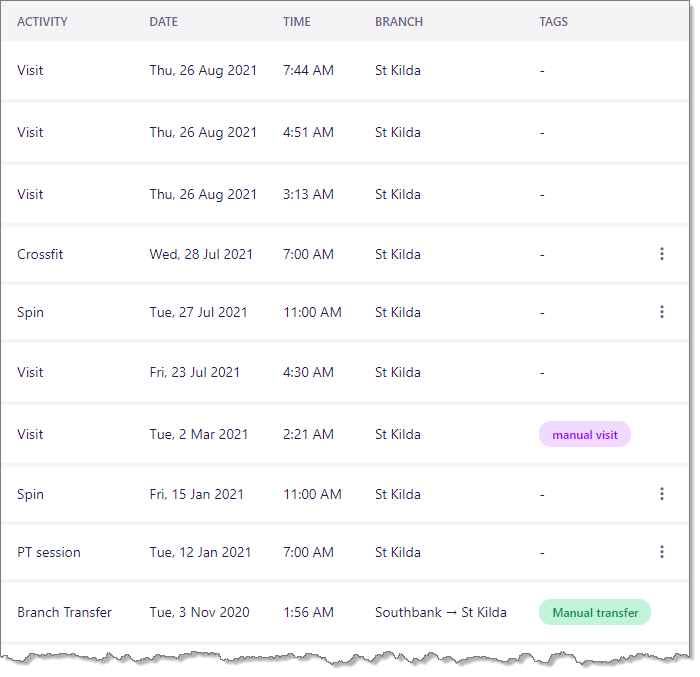This screenshot has height=677, width=700.
Task: Select the Visit on Fri, 23 Jul 2021
Action: 345,372
